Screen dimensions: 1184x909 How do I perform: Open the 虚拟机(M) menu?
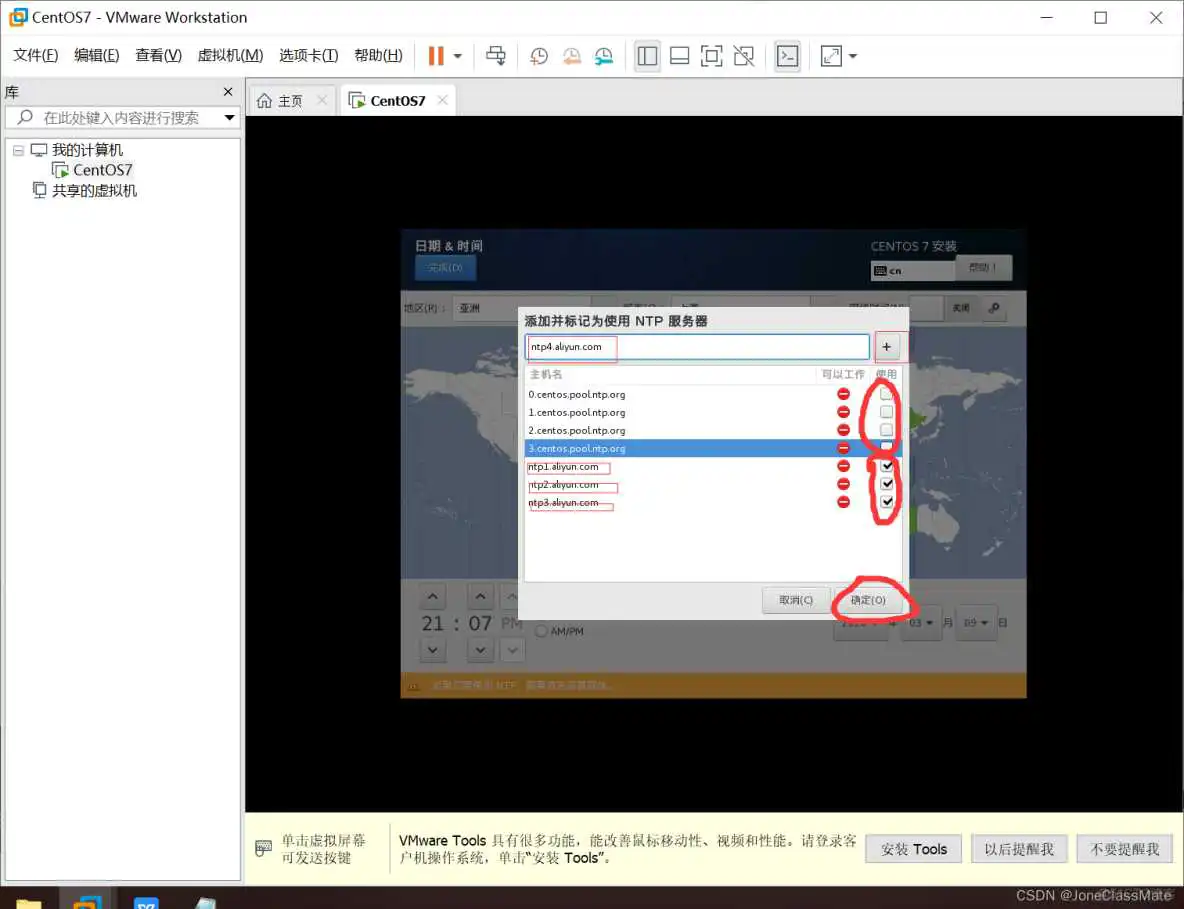click(x=230, y=55)
